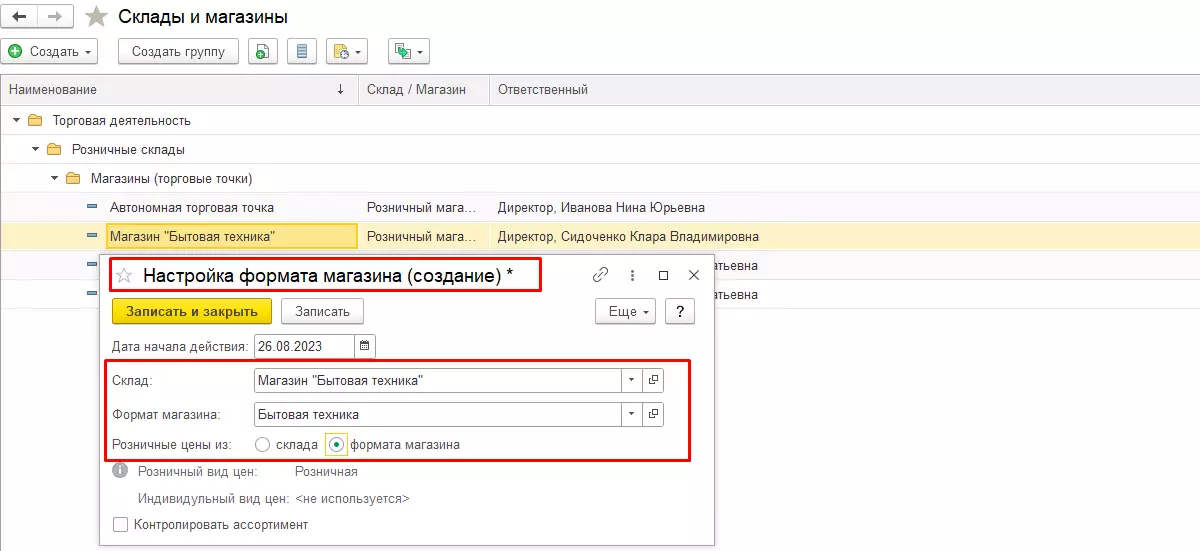
Task: Add Склады и магазины to favorites star
Action: point(96,17)
